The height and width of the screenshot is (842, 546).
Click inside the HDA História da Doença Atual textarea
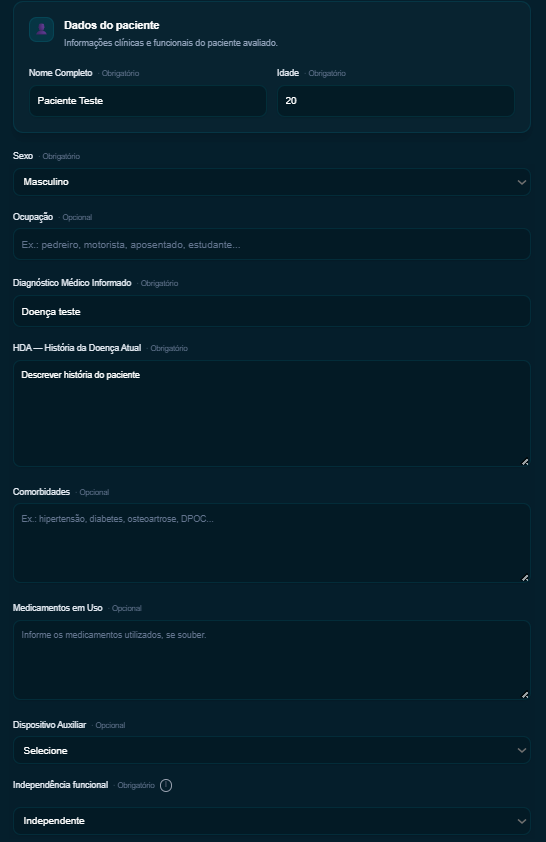coord(272,413)
